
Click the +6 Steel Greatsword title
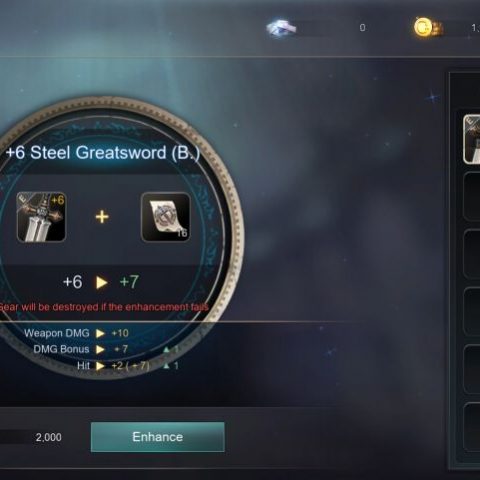point(103,153)
